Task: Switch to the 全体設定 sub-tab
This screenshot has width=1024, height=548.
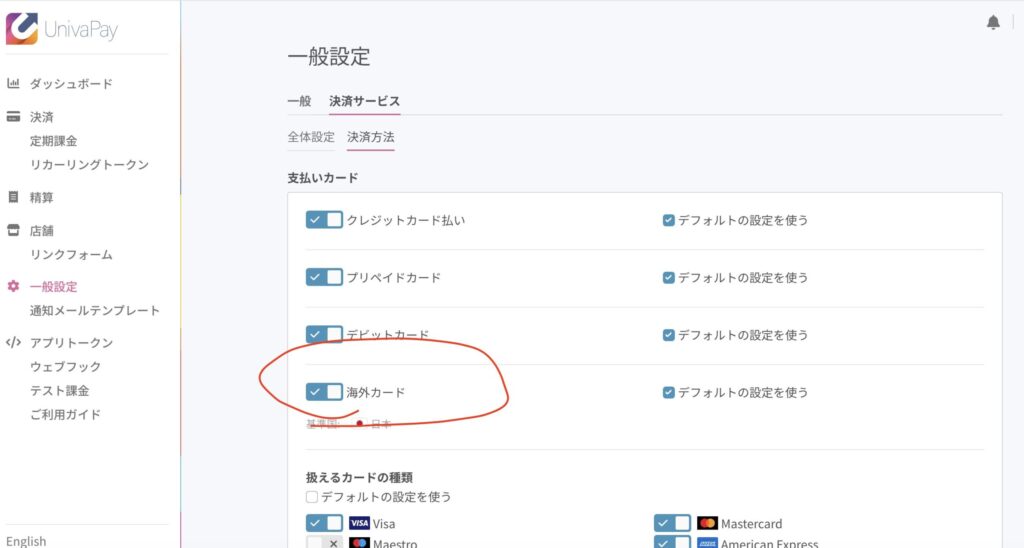Action: point(311,137)
